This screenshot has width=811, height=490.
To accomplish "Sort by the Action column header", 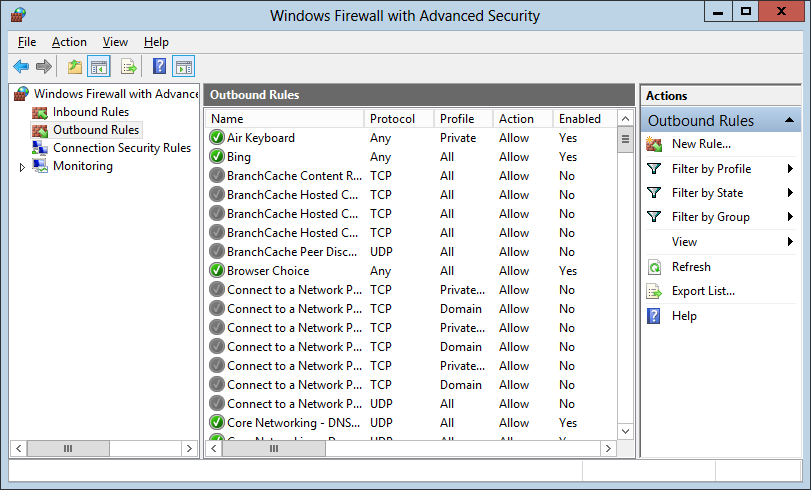I will (522, 119).
